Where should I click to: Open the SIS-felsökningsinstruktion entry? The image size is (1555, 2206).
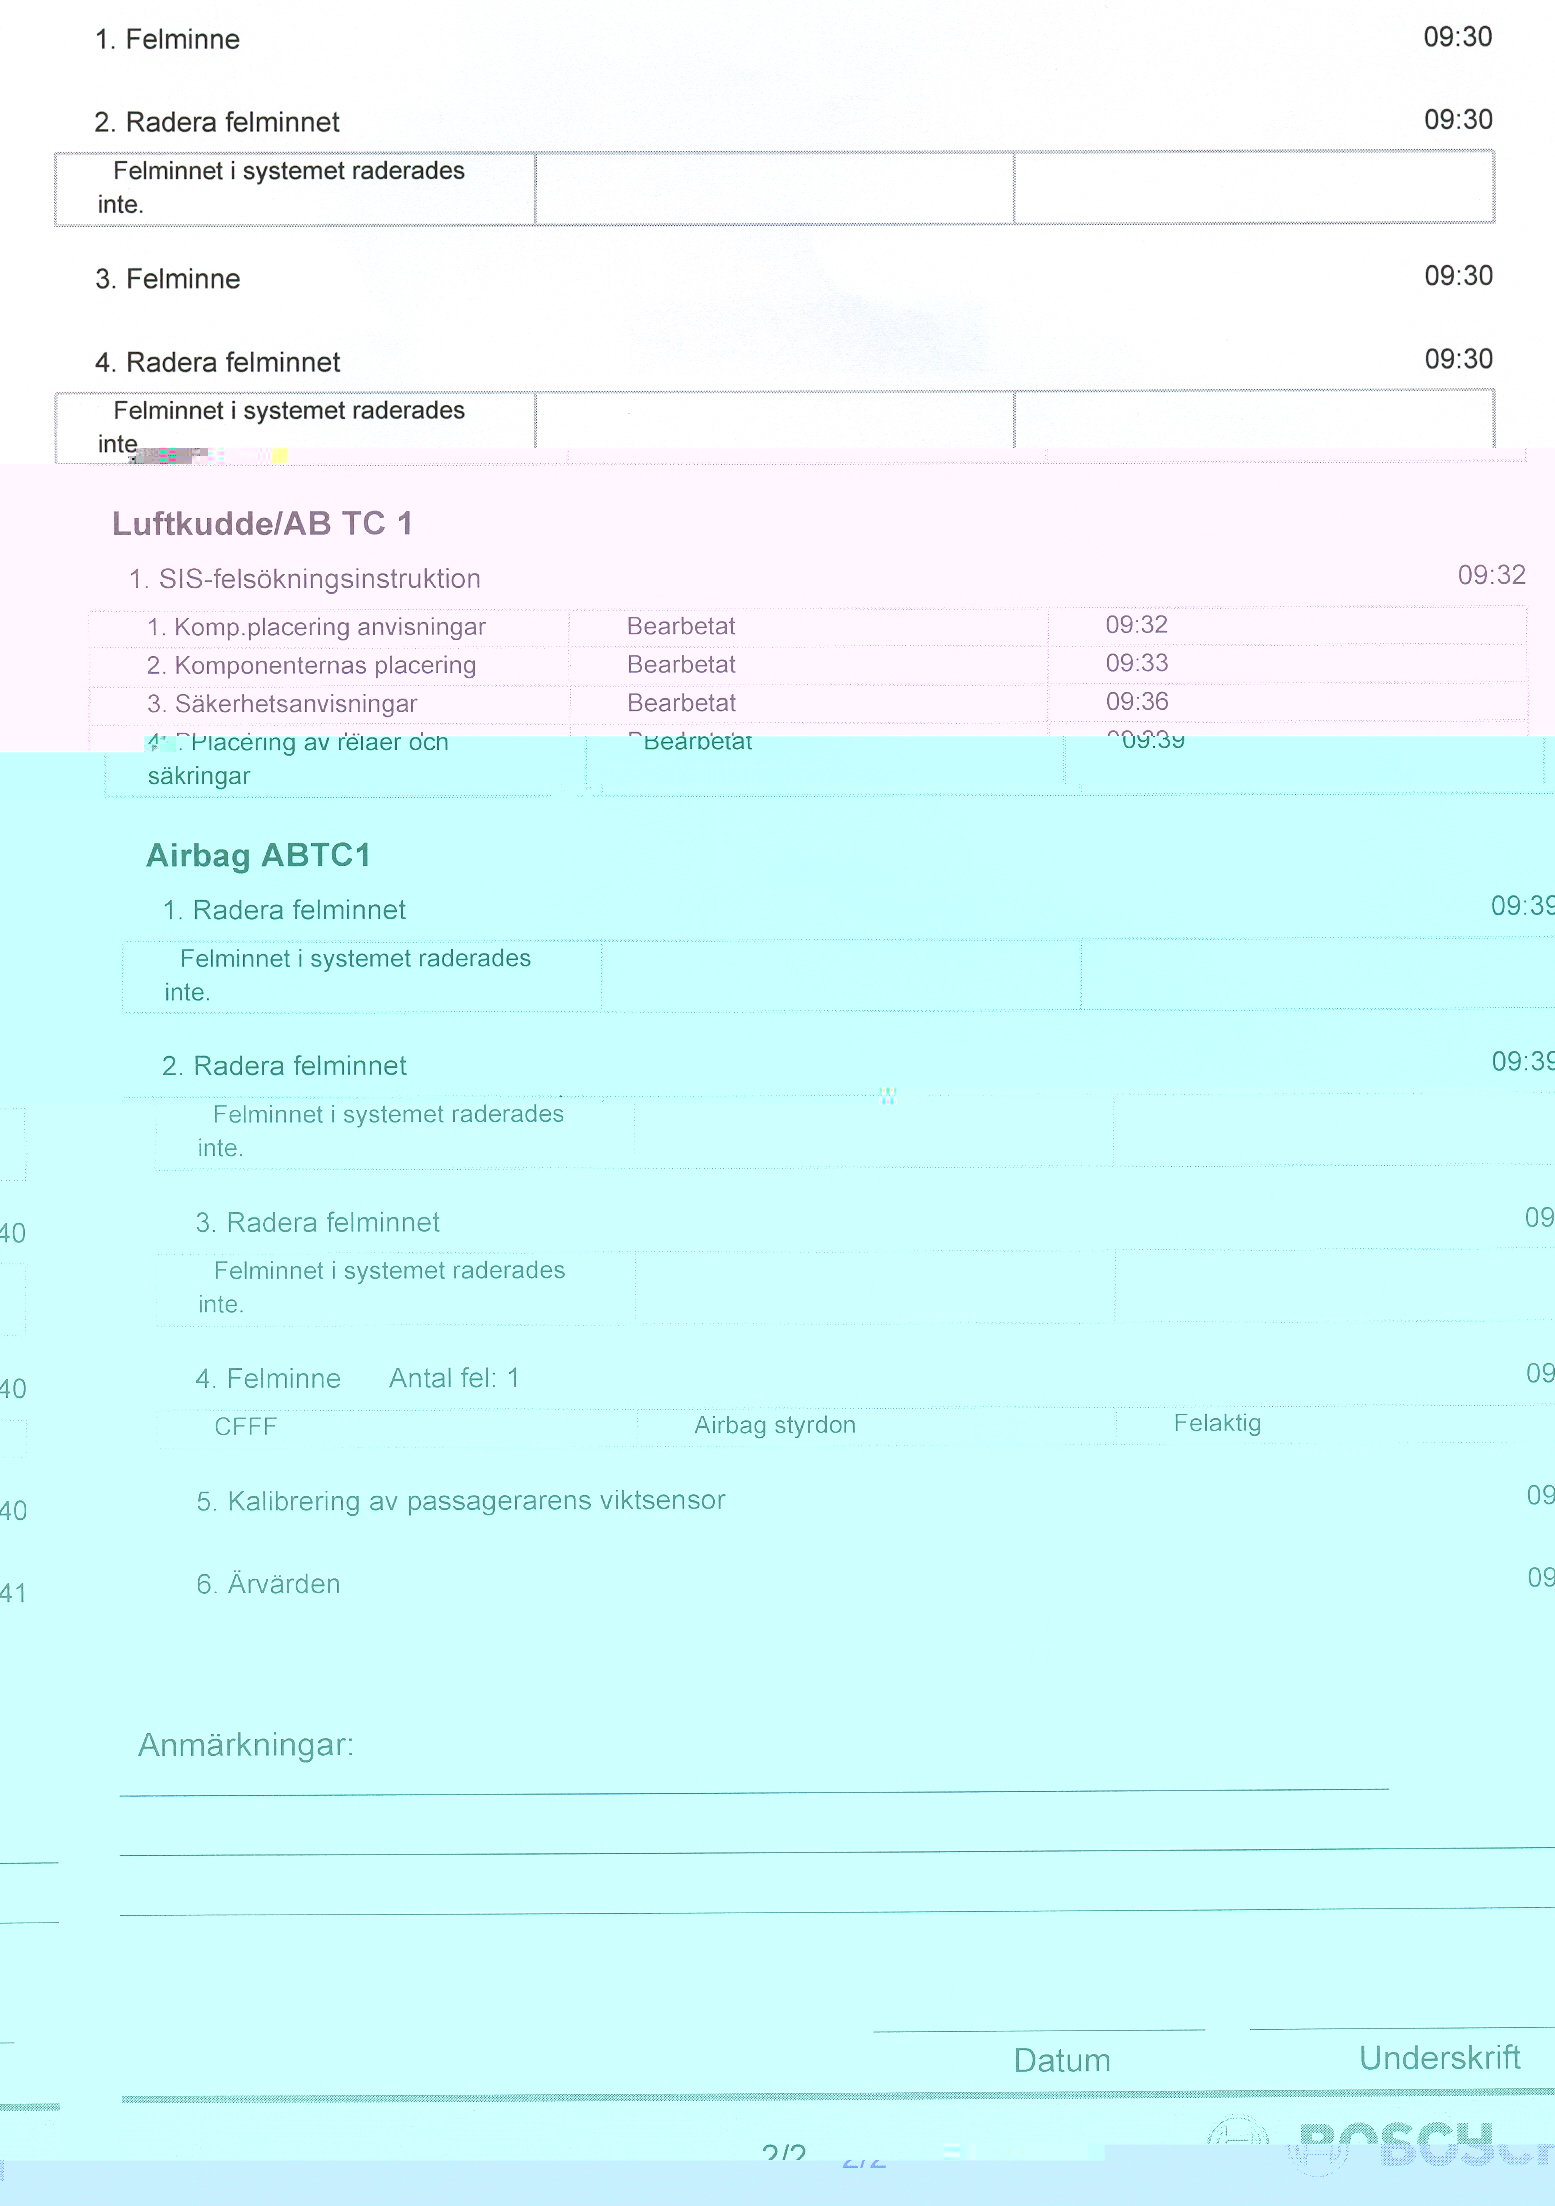(x=319, y=579)
